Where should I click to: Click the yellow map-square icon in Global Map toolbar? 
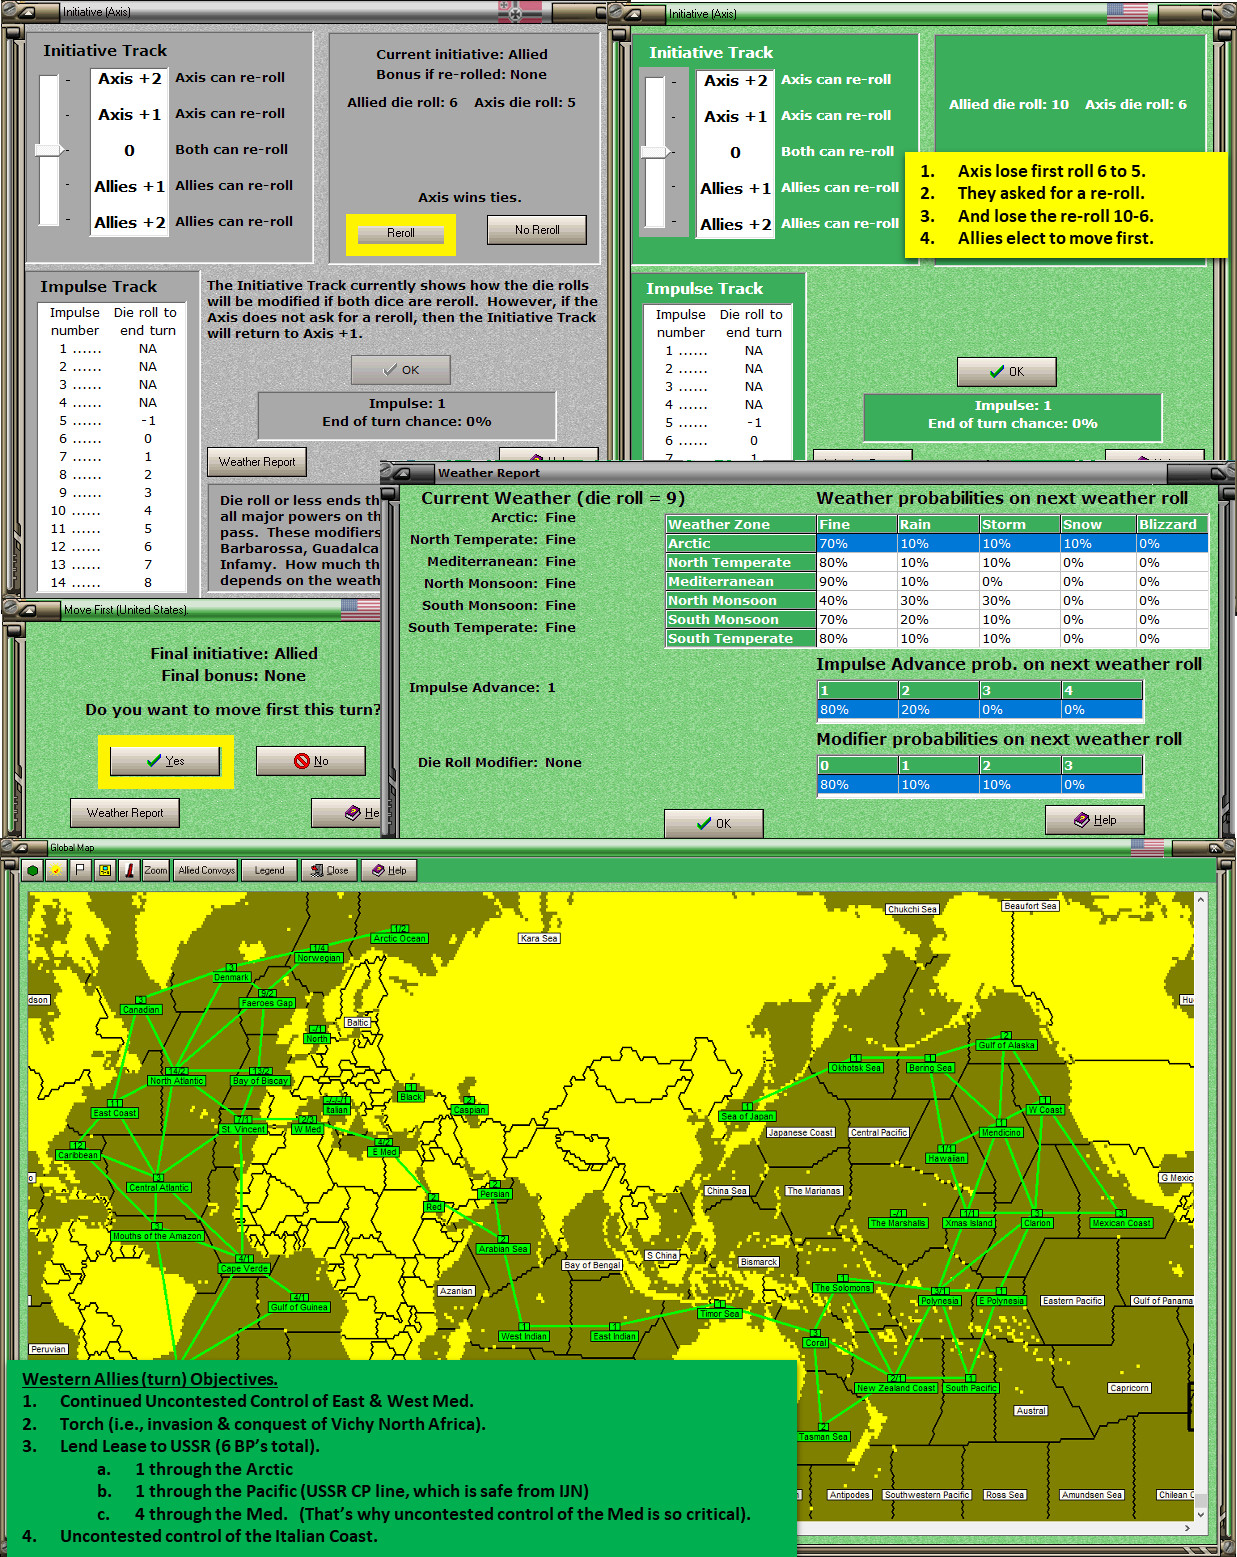point(105,870)
